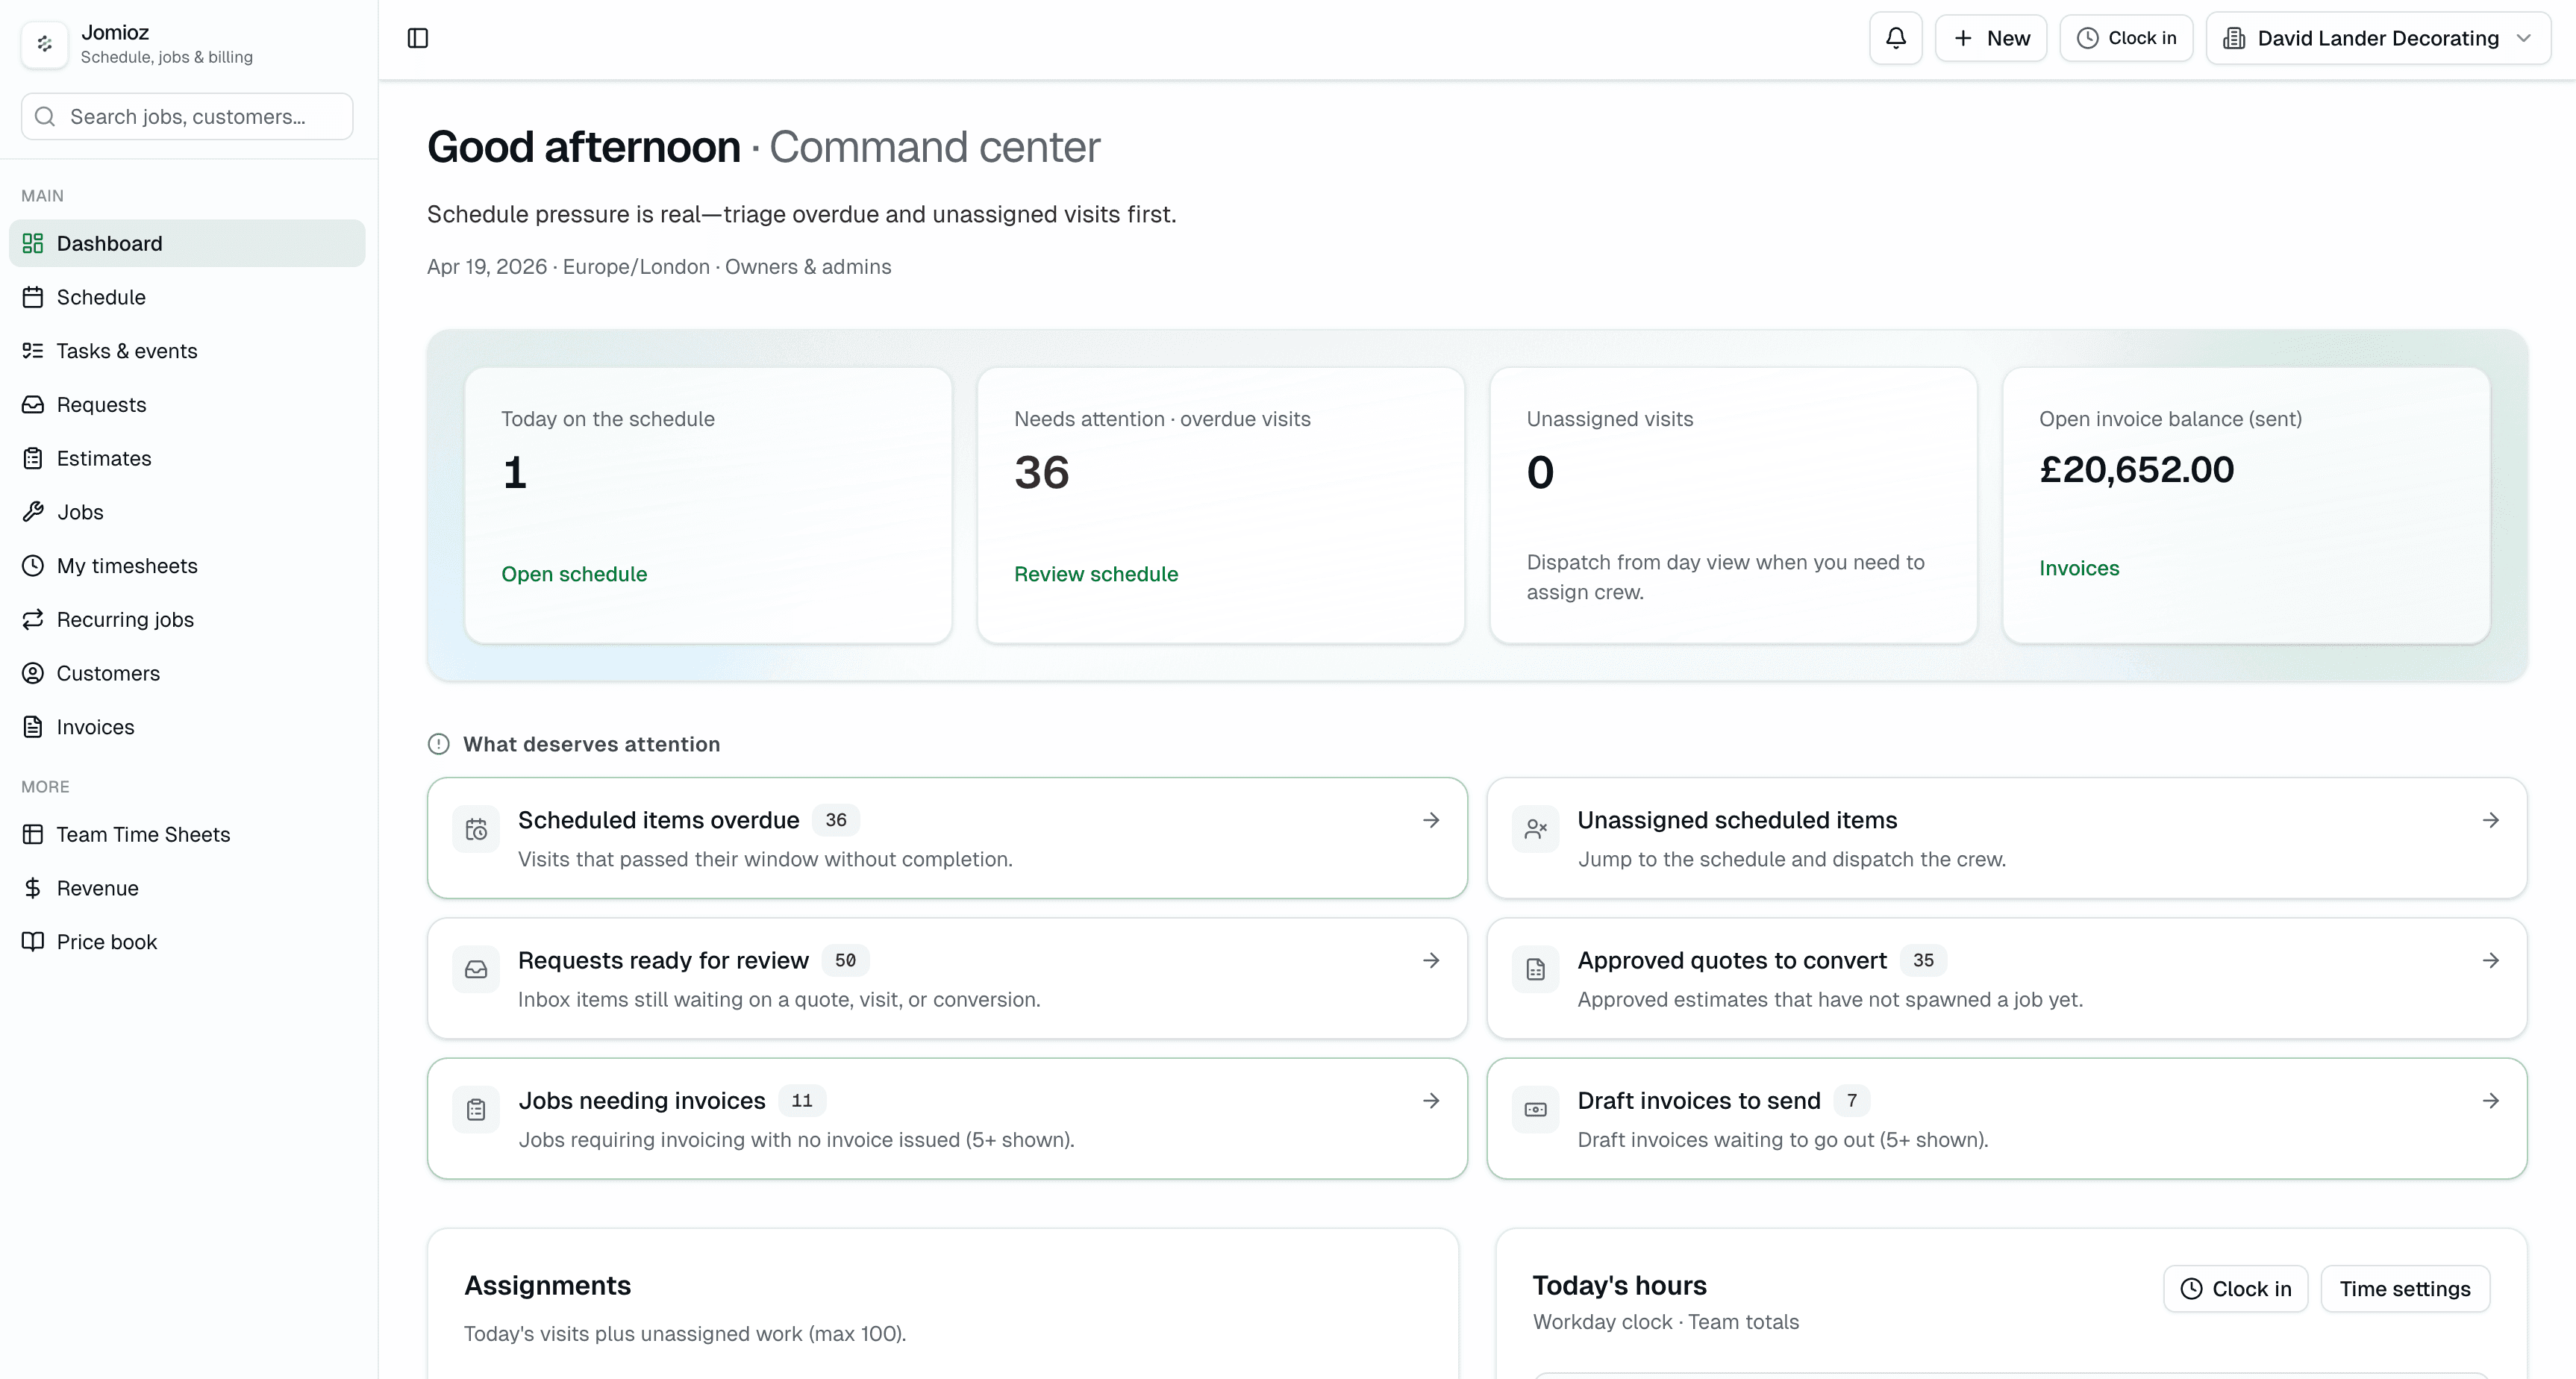Click the Approved quotes to convert file icon
This screenshot has height=1379, width=2576.
1536,969
